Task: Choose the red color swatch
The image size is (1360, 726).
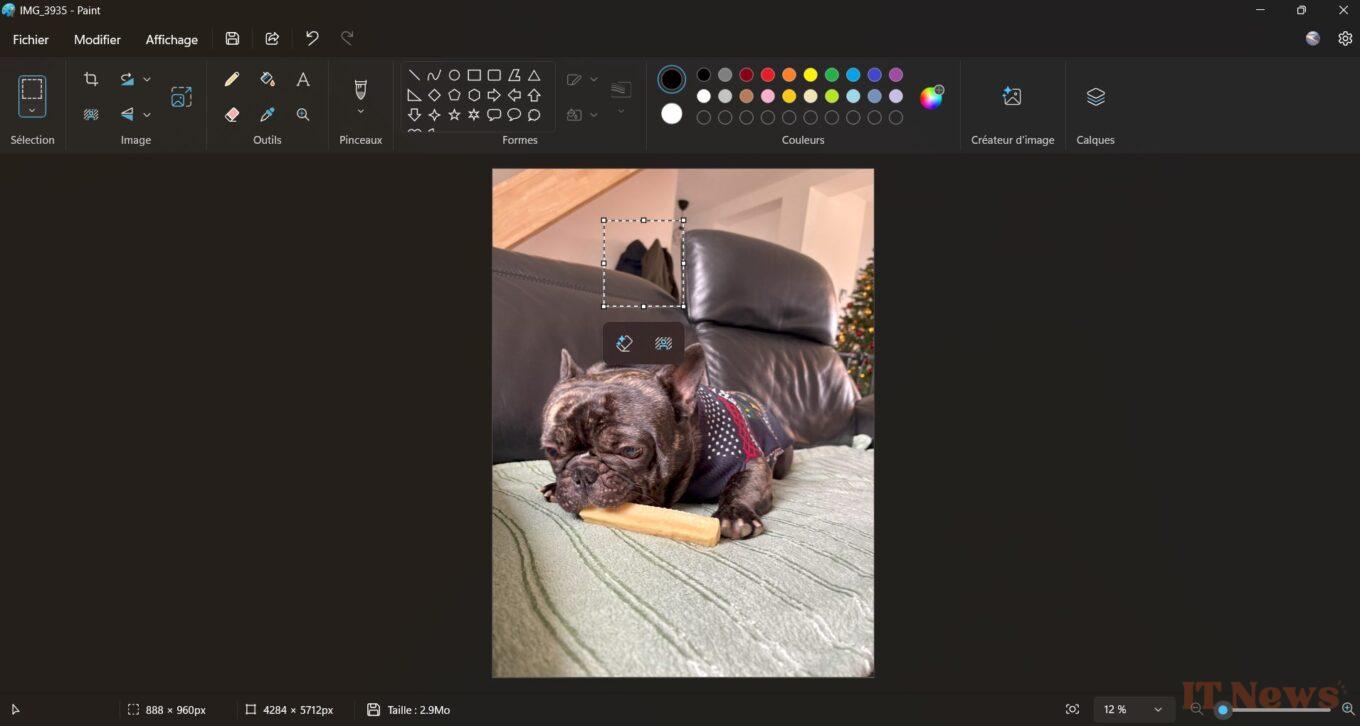Action: 768,75
